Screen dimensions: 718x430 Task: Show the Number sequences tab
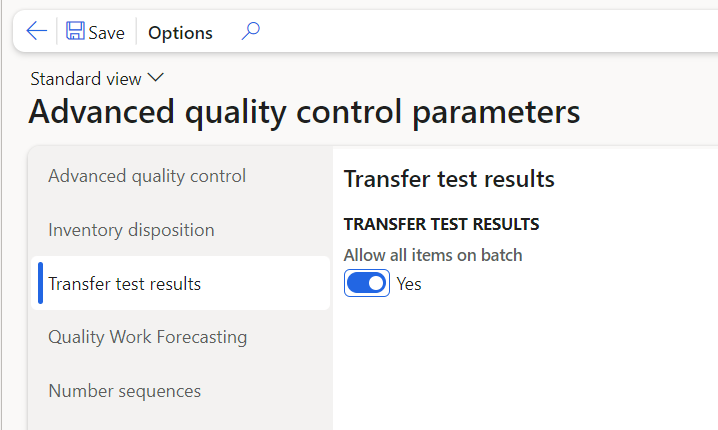click(x=124, y=391)
